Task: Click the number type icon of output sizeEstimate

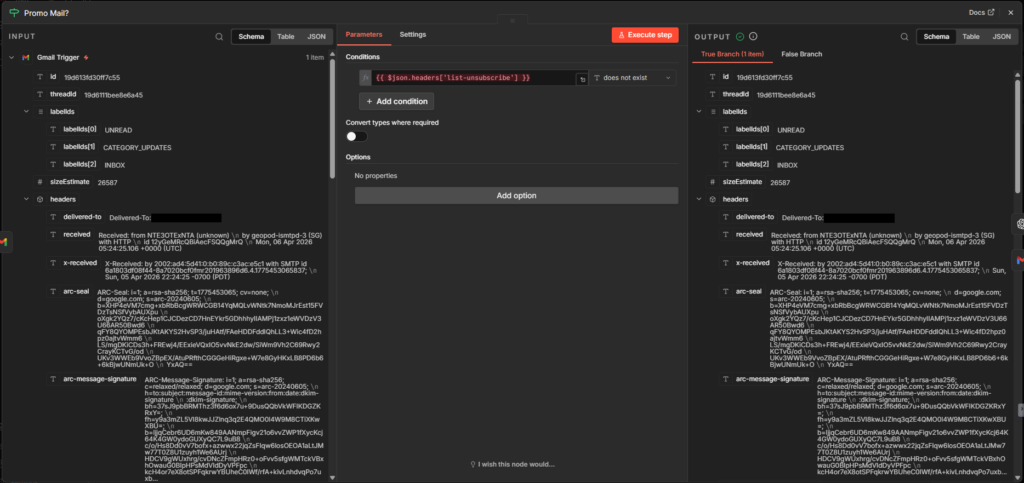Action: (x=712, y=182)
